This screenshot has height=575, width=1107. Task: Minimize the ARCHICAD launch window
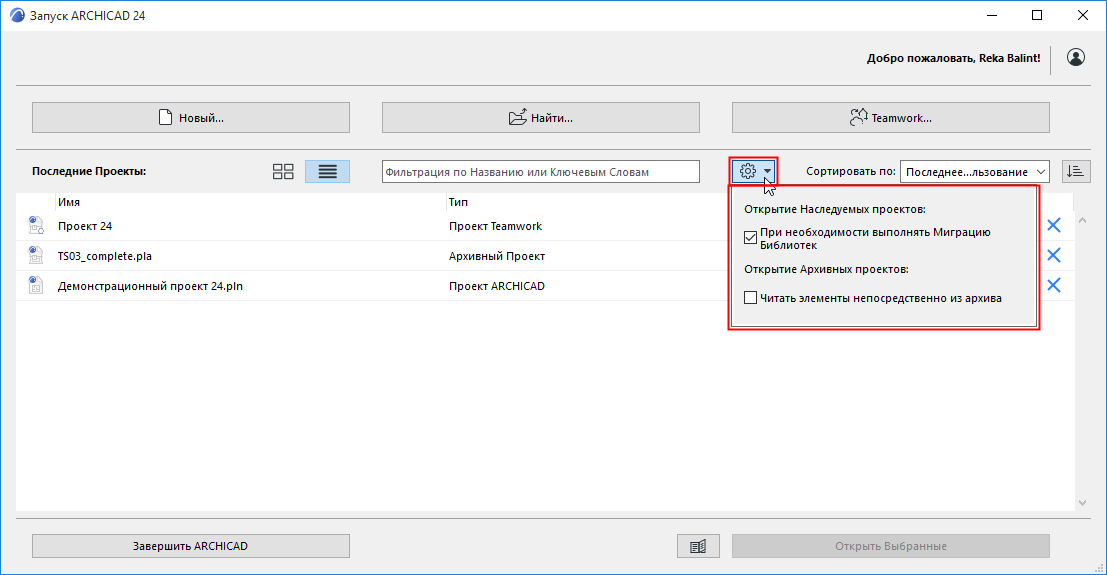[x=992, y=16]
